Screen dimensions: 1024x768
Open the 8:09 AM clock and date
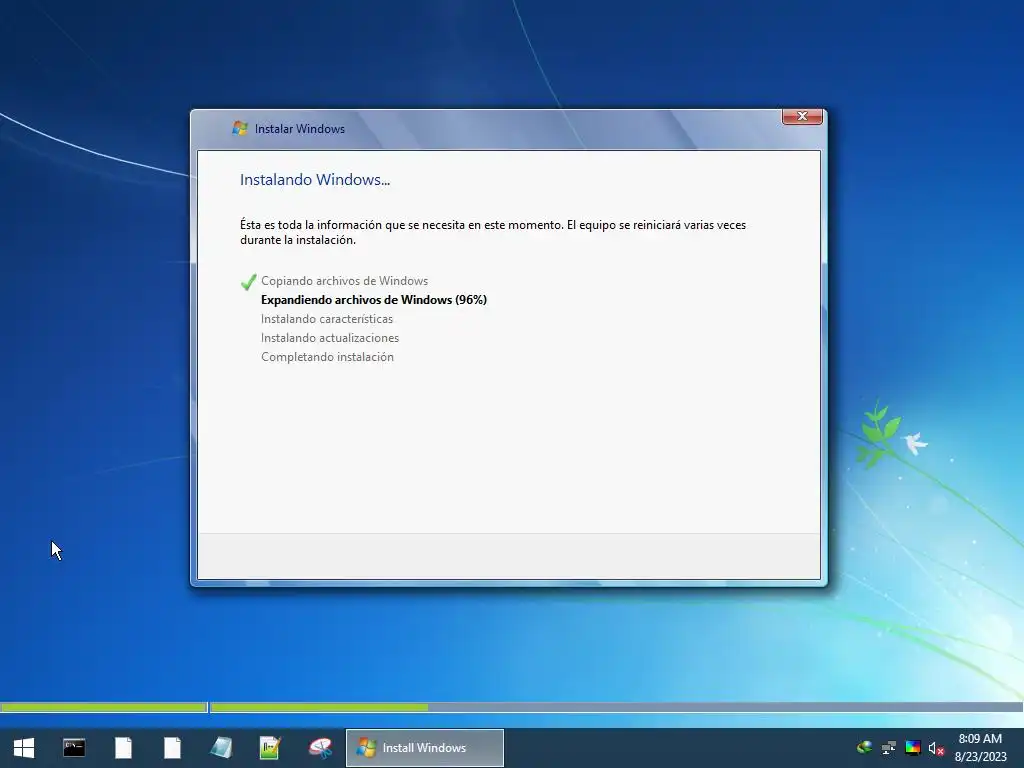point(980,748)
